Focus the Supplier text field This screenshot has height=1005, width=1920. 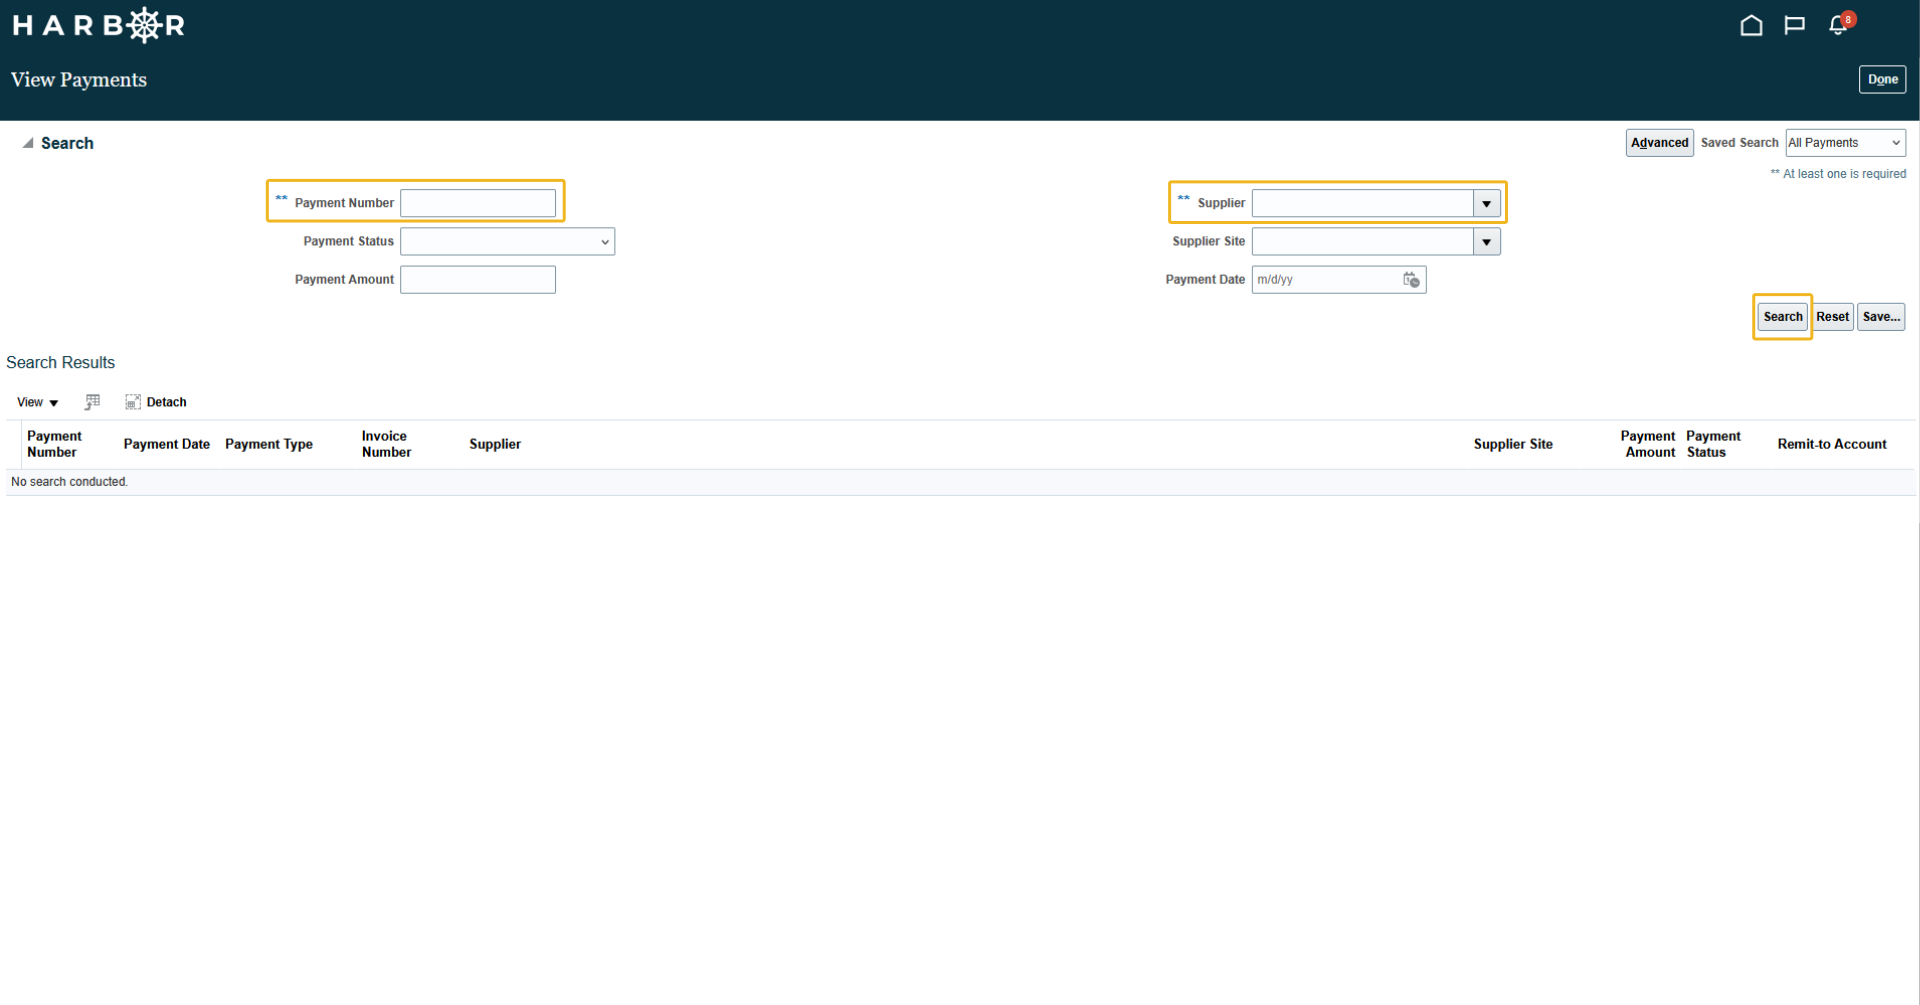1363,203
